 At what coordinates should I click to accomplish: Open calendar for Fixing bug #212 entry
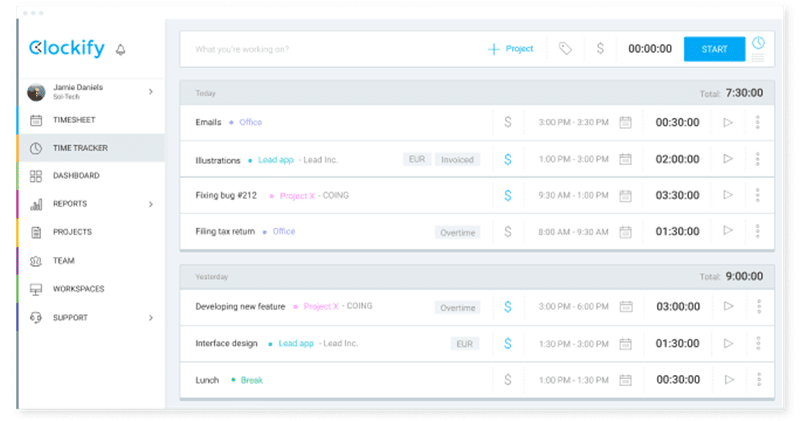(x=626, y=195)
